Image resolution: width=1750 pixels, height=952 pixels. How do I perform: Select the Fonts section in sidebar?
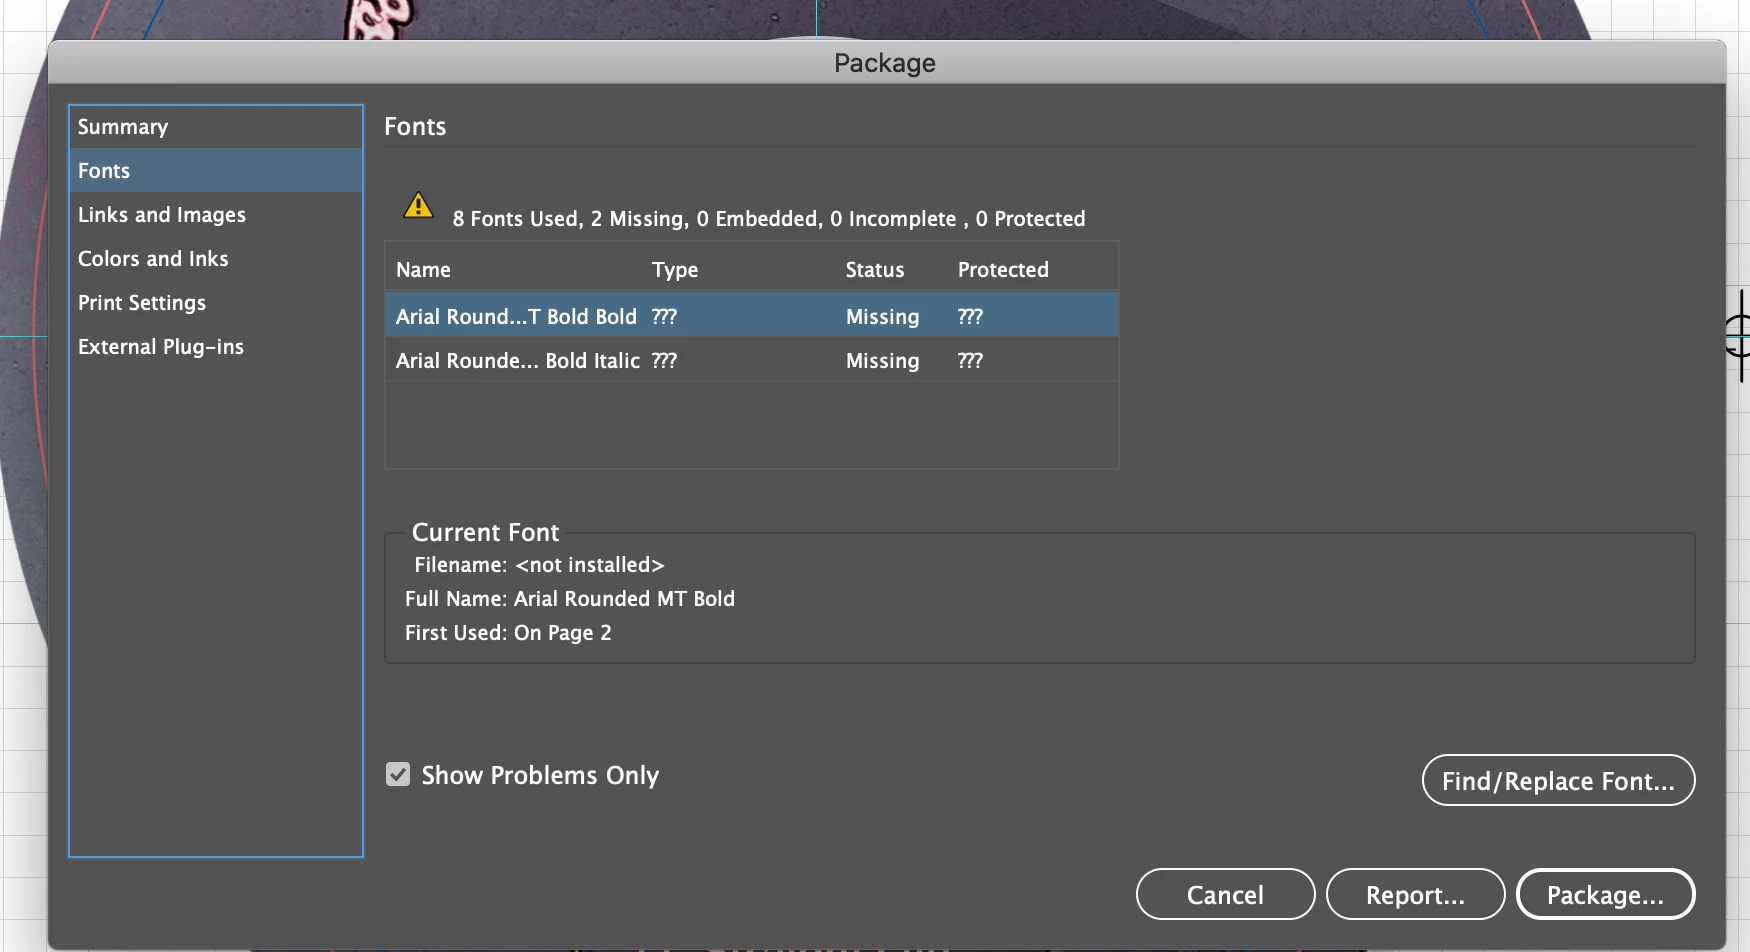point(216,171)
